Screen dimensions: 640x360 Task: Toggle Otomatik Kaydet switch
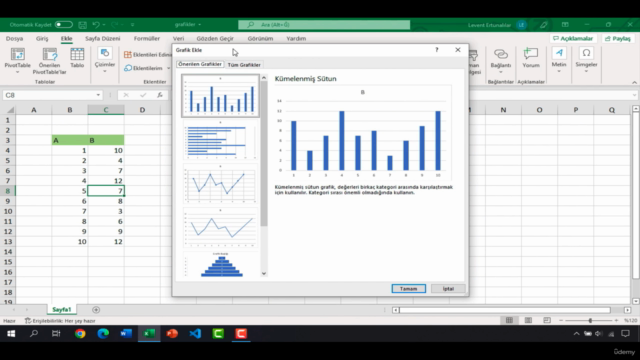point(64,25)
